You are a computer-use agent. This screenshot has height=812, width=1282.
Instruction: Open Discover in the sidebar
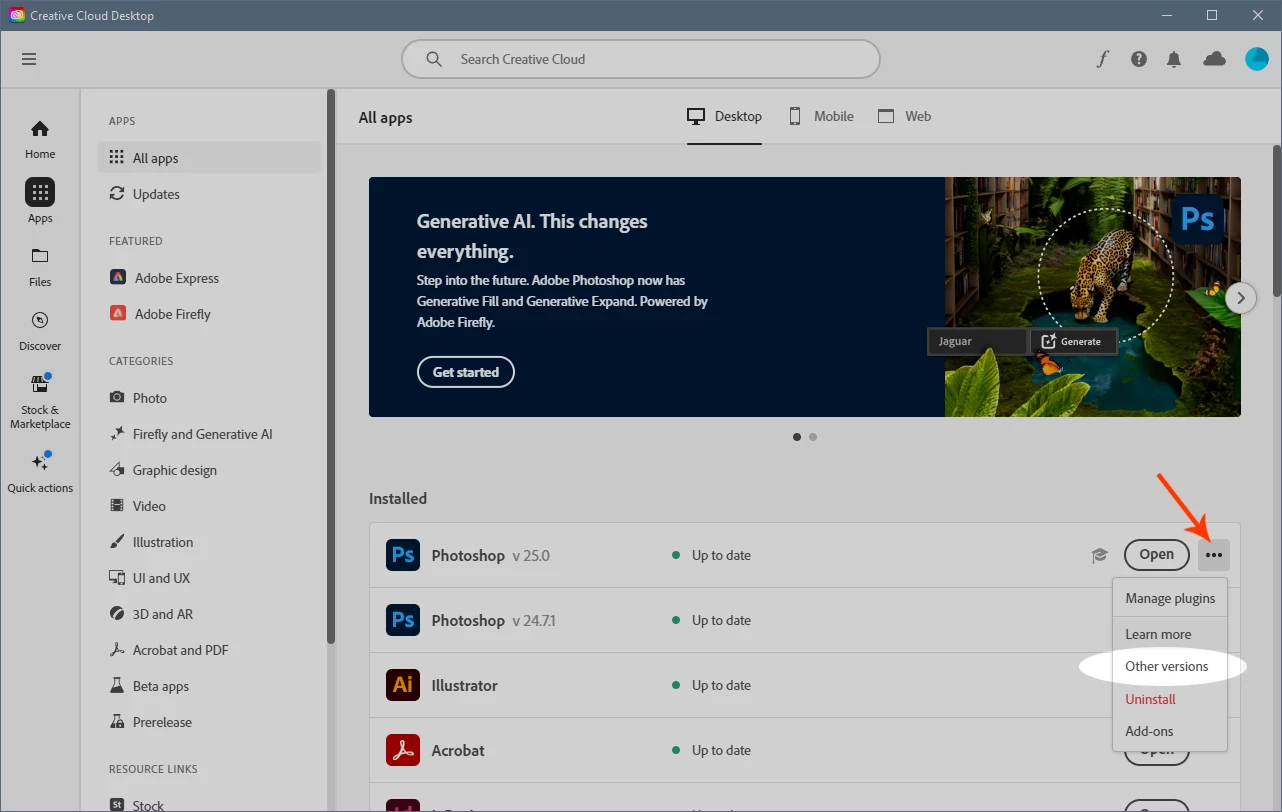(40, 331)
